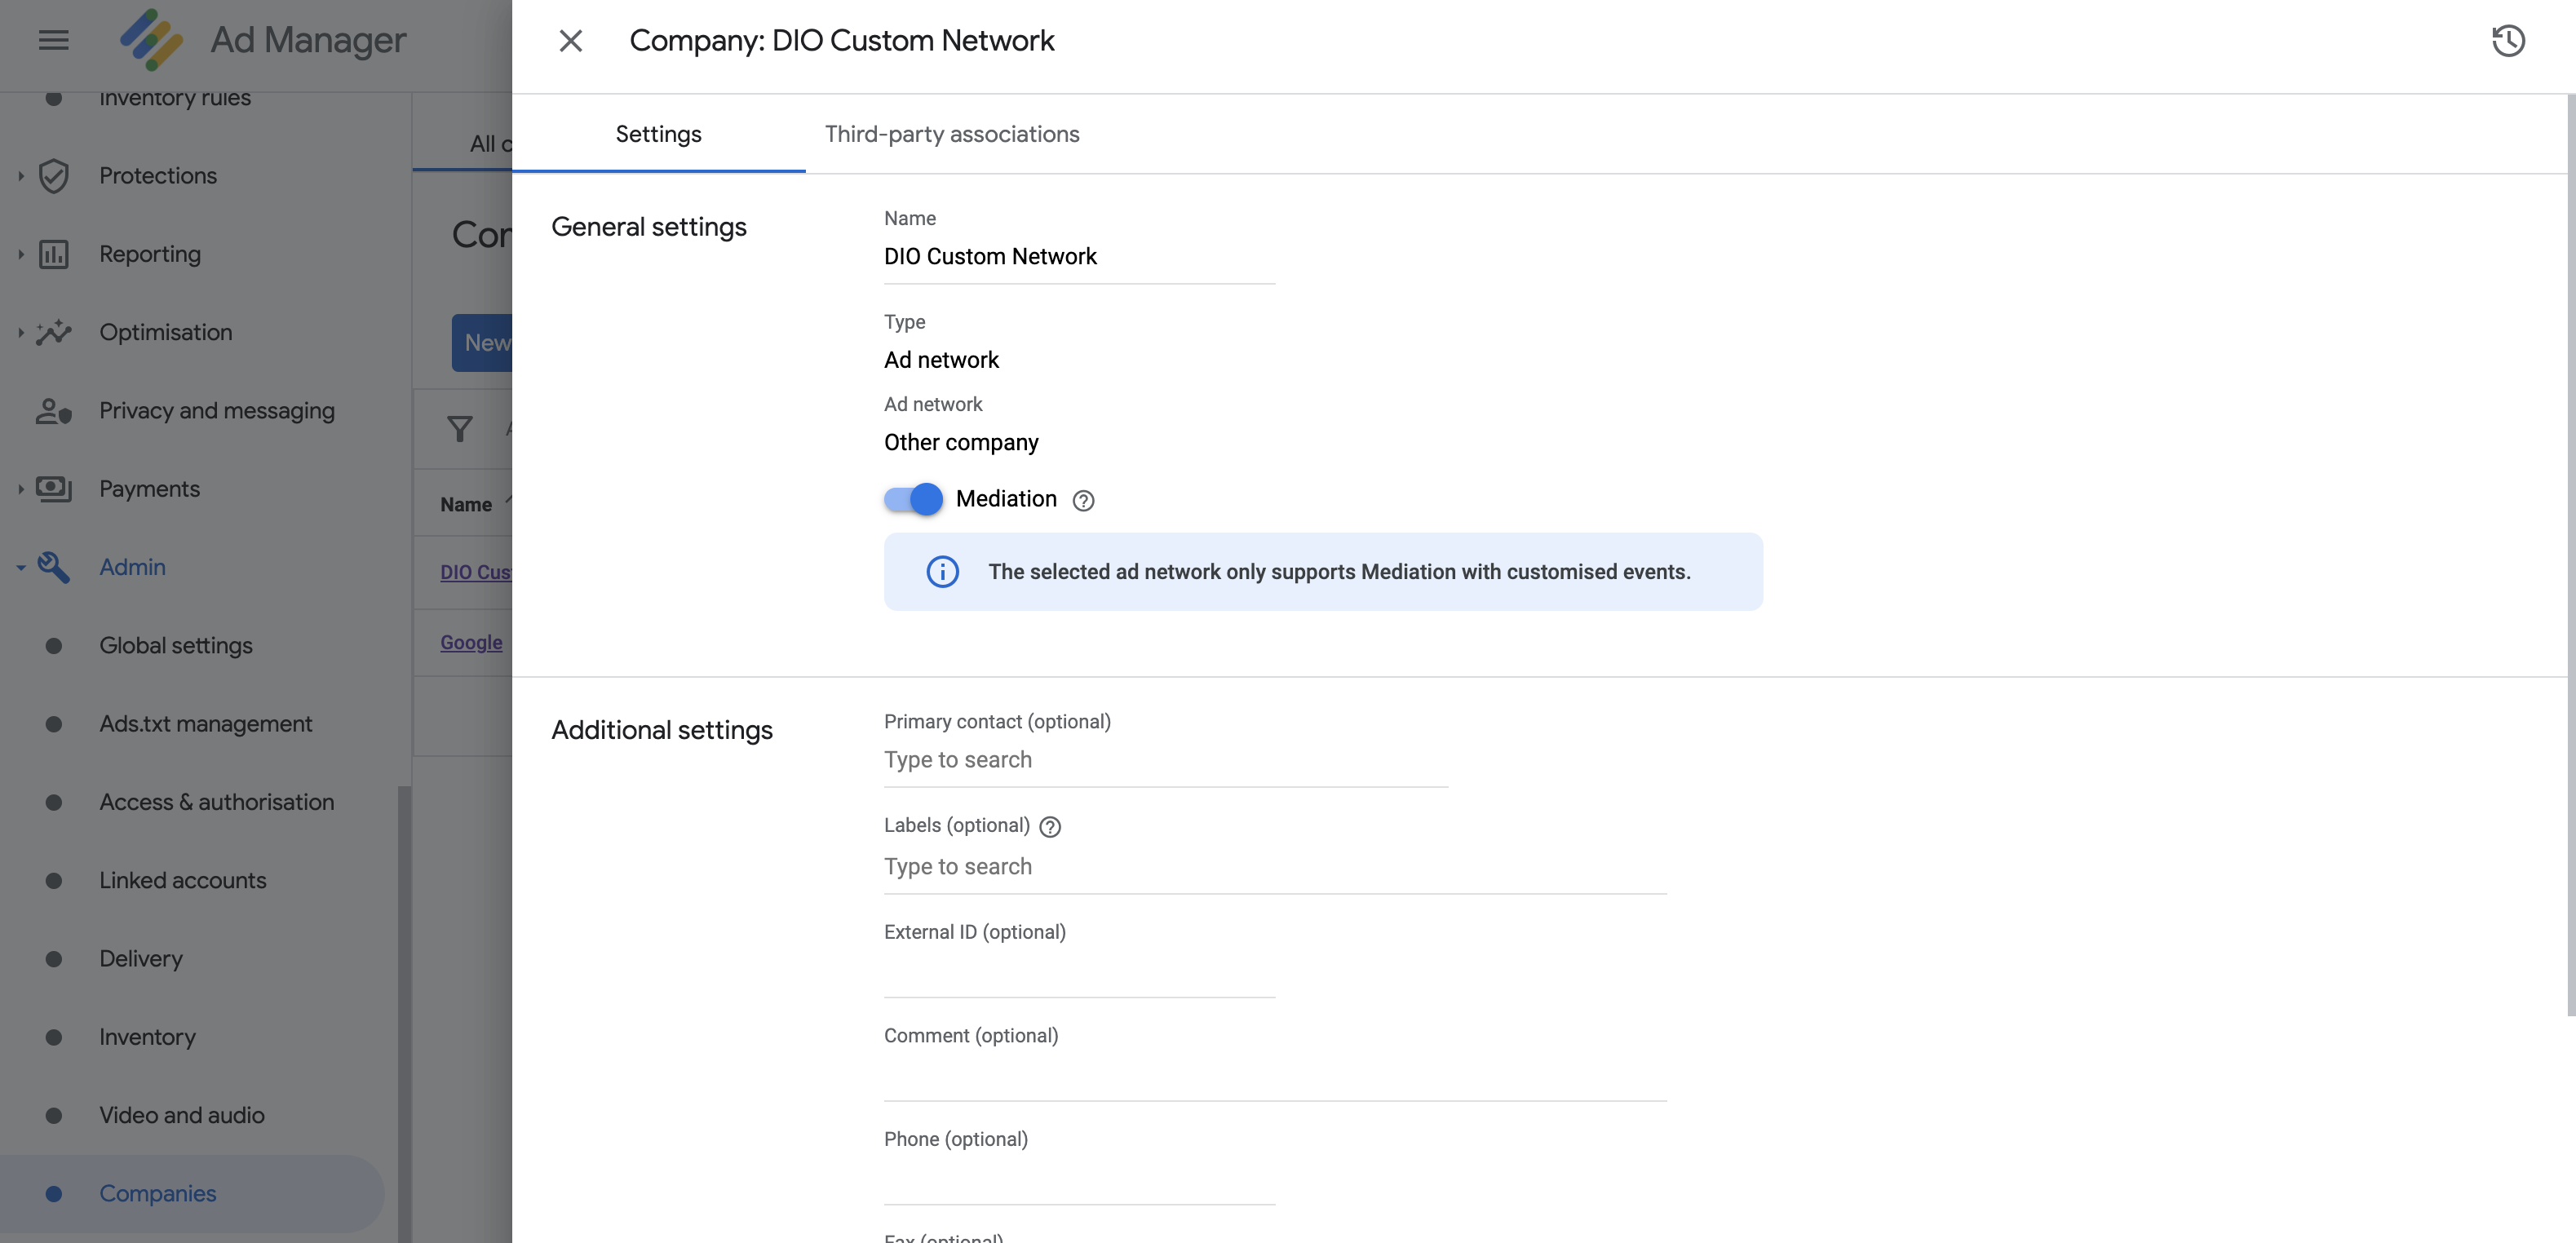Toggle the Mediation switch off

913,499
